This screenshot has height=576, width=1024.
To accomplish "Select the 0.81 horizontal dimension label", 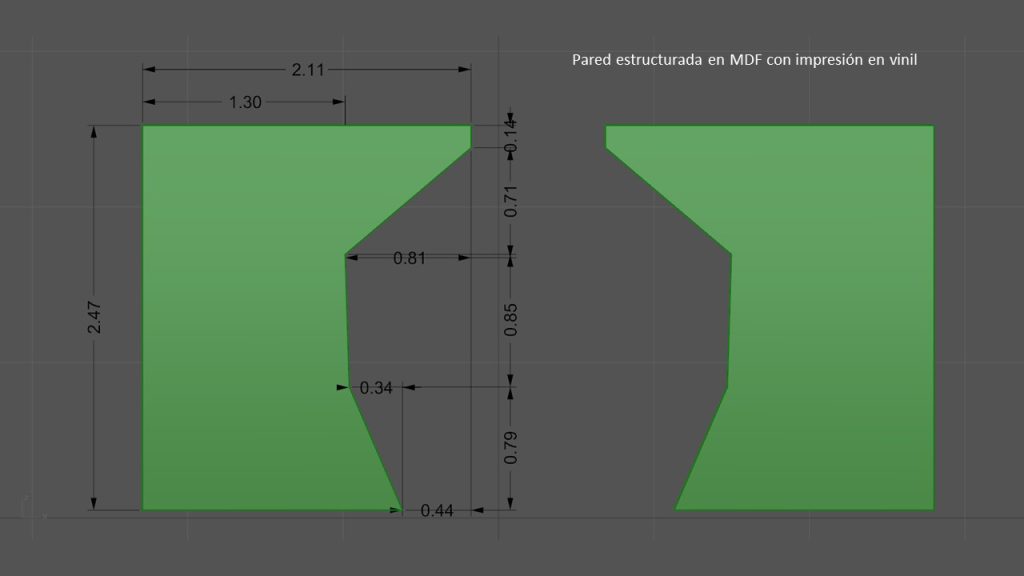I will coord(409,258).
